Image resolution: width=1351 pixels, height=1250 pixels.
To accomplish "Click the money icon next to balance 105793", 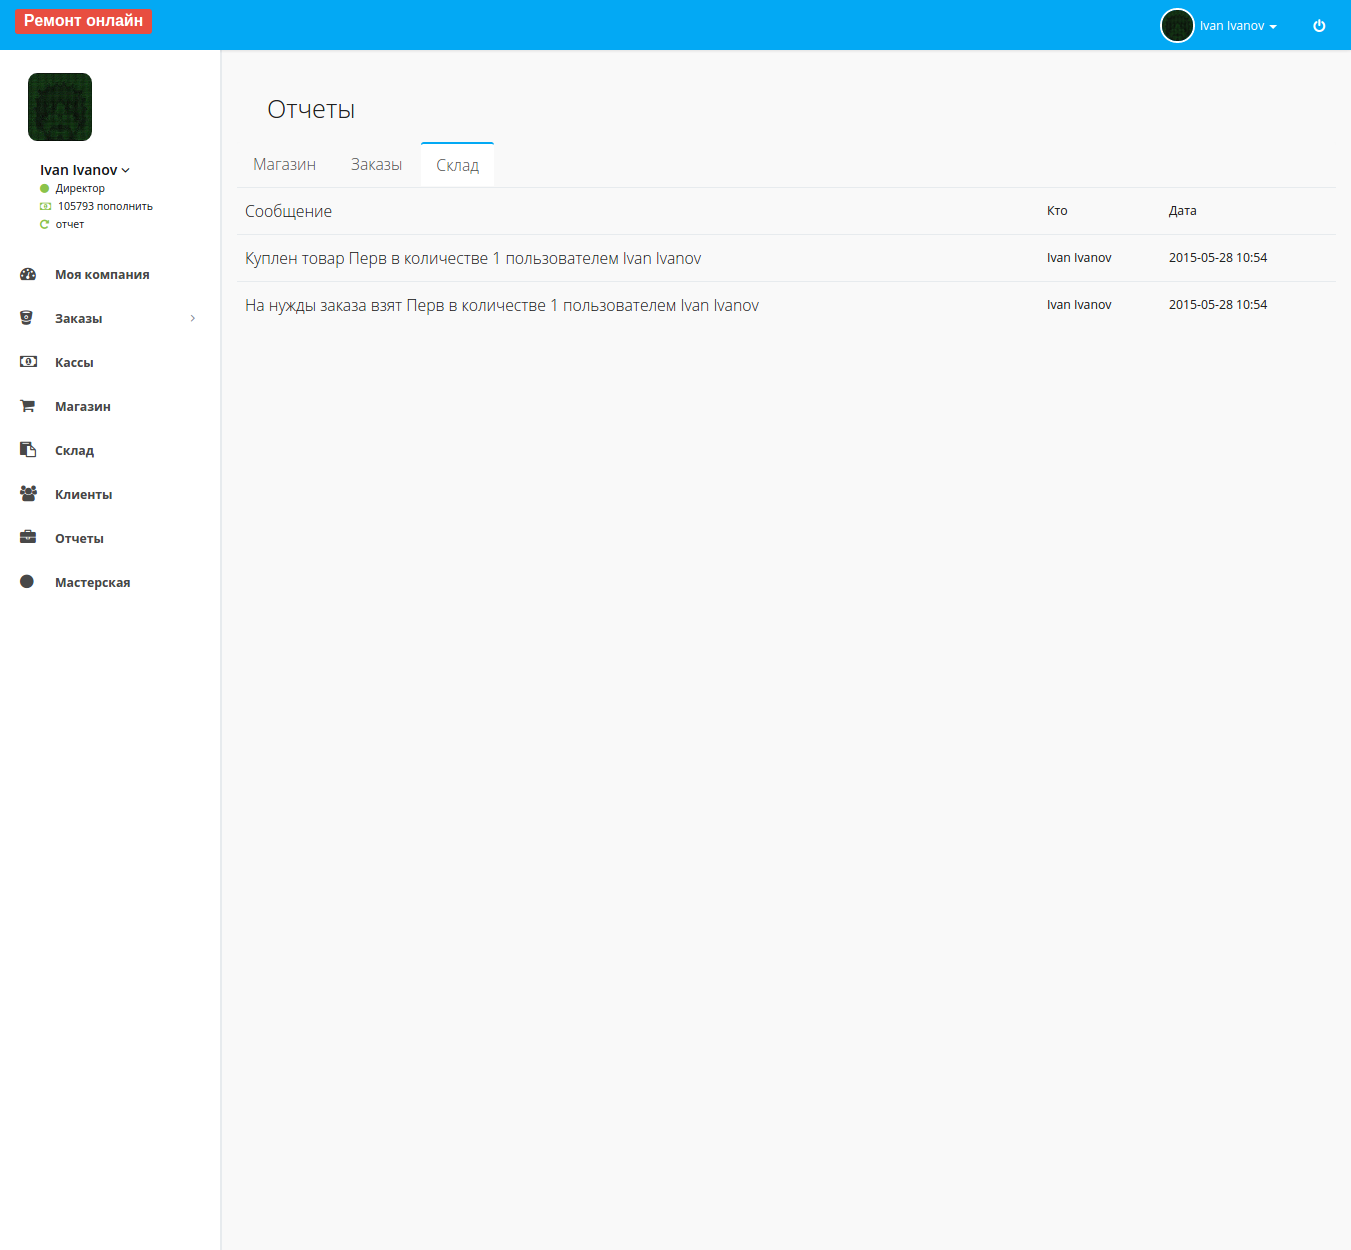I will click(45, 206).
